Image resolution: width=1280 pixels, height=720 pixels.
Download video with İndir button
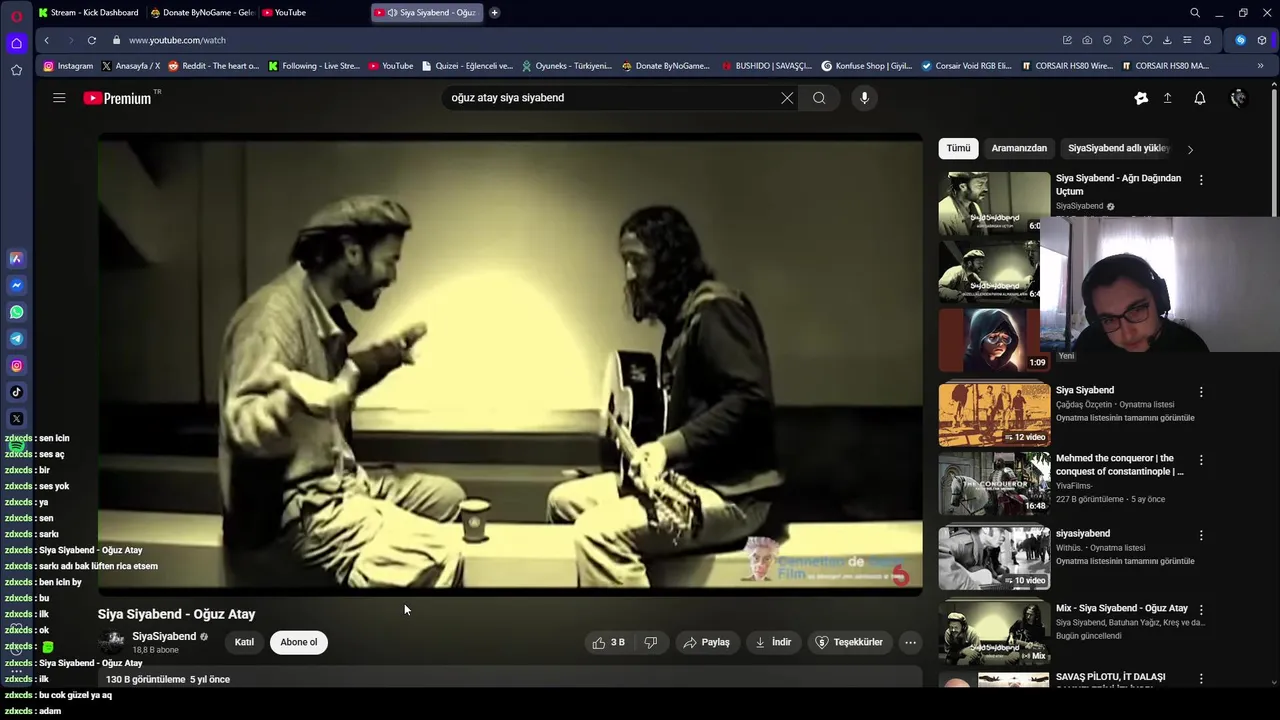point(773,642)
